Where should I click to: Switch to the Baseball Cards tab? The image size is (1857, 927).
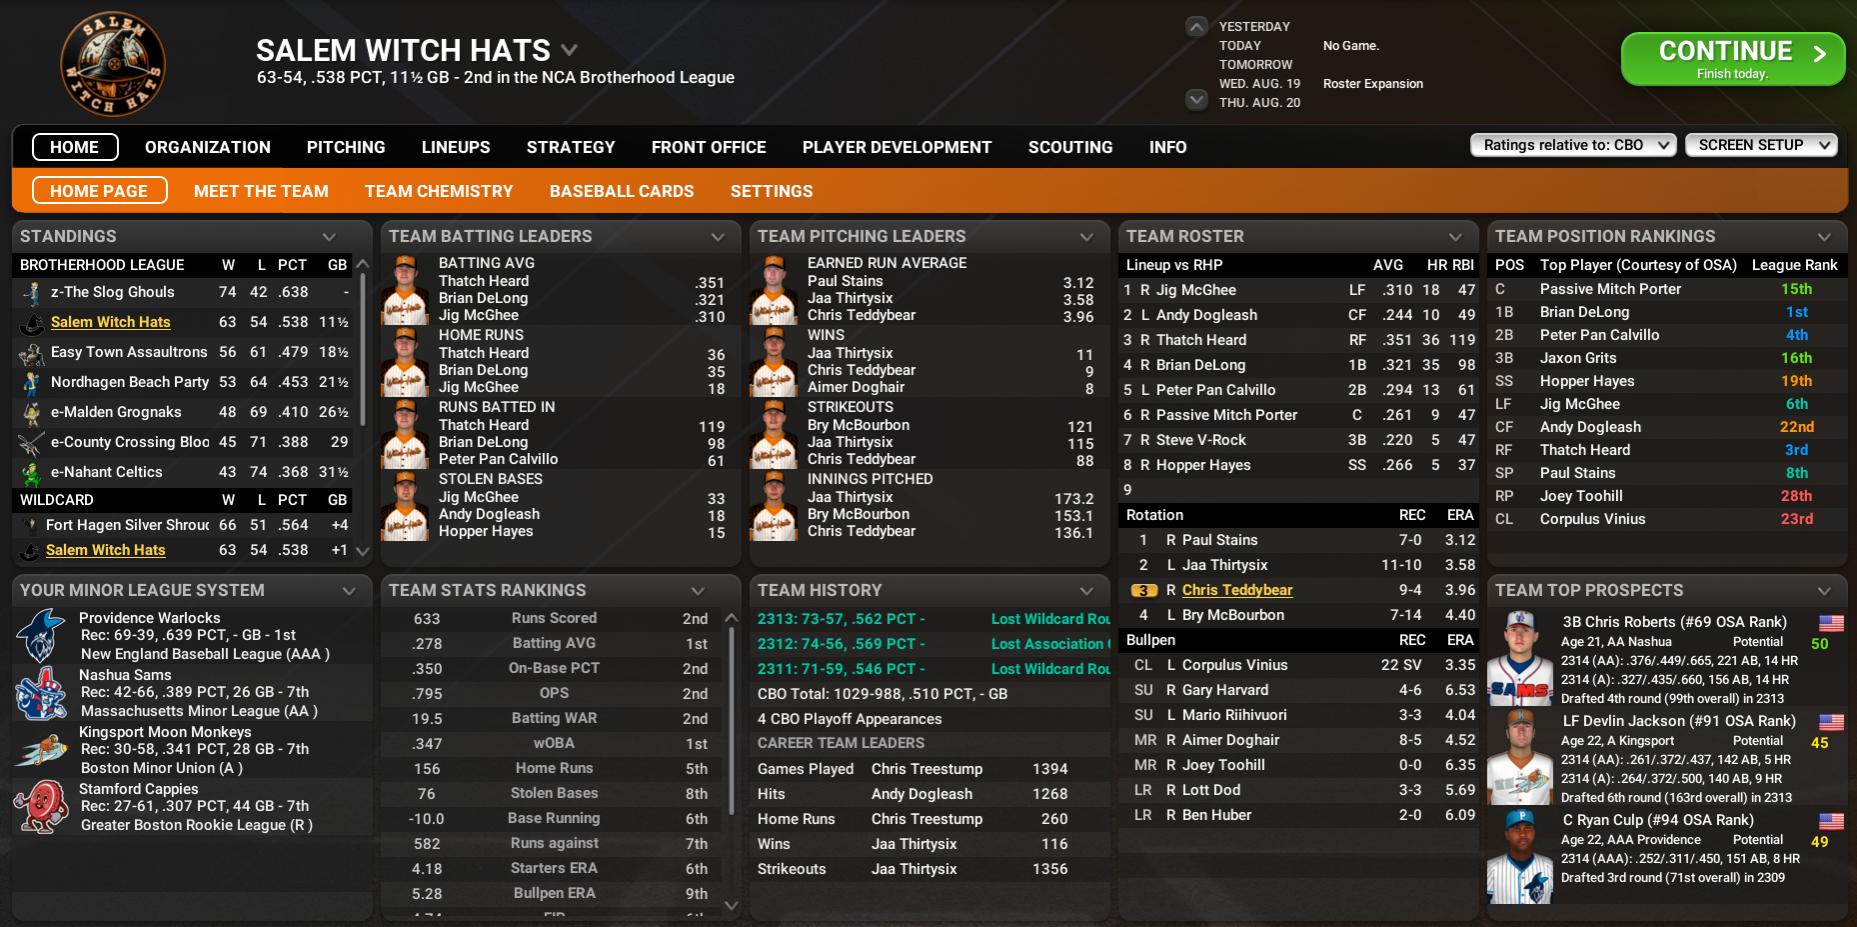tap(622, 191)
